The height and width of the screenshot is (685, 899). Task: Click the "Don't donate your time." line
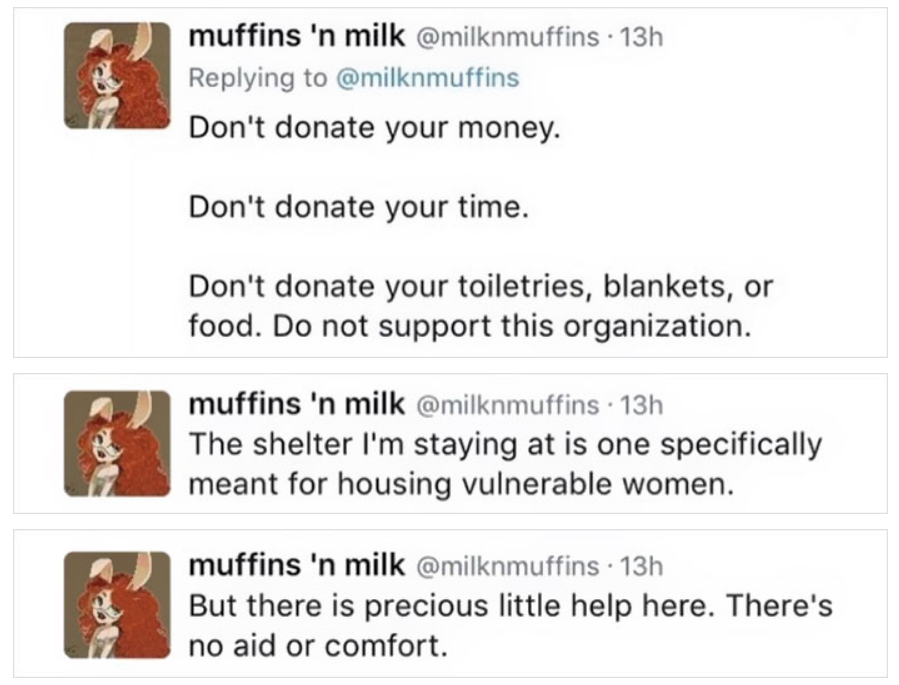tap(356, 208)
